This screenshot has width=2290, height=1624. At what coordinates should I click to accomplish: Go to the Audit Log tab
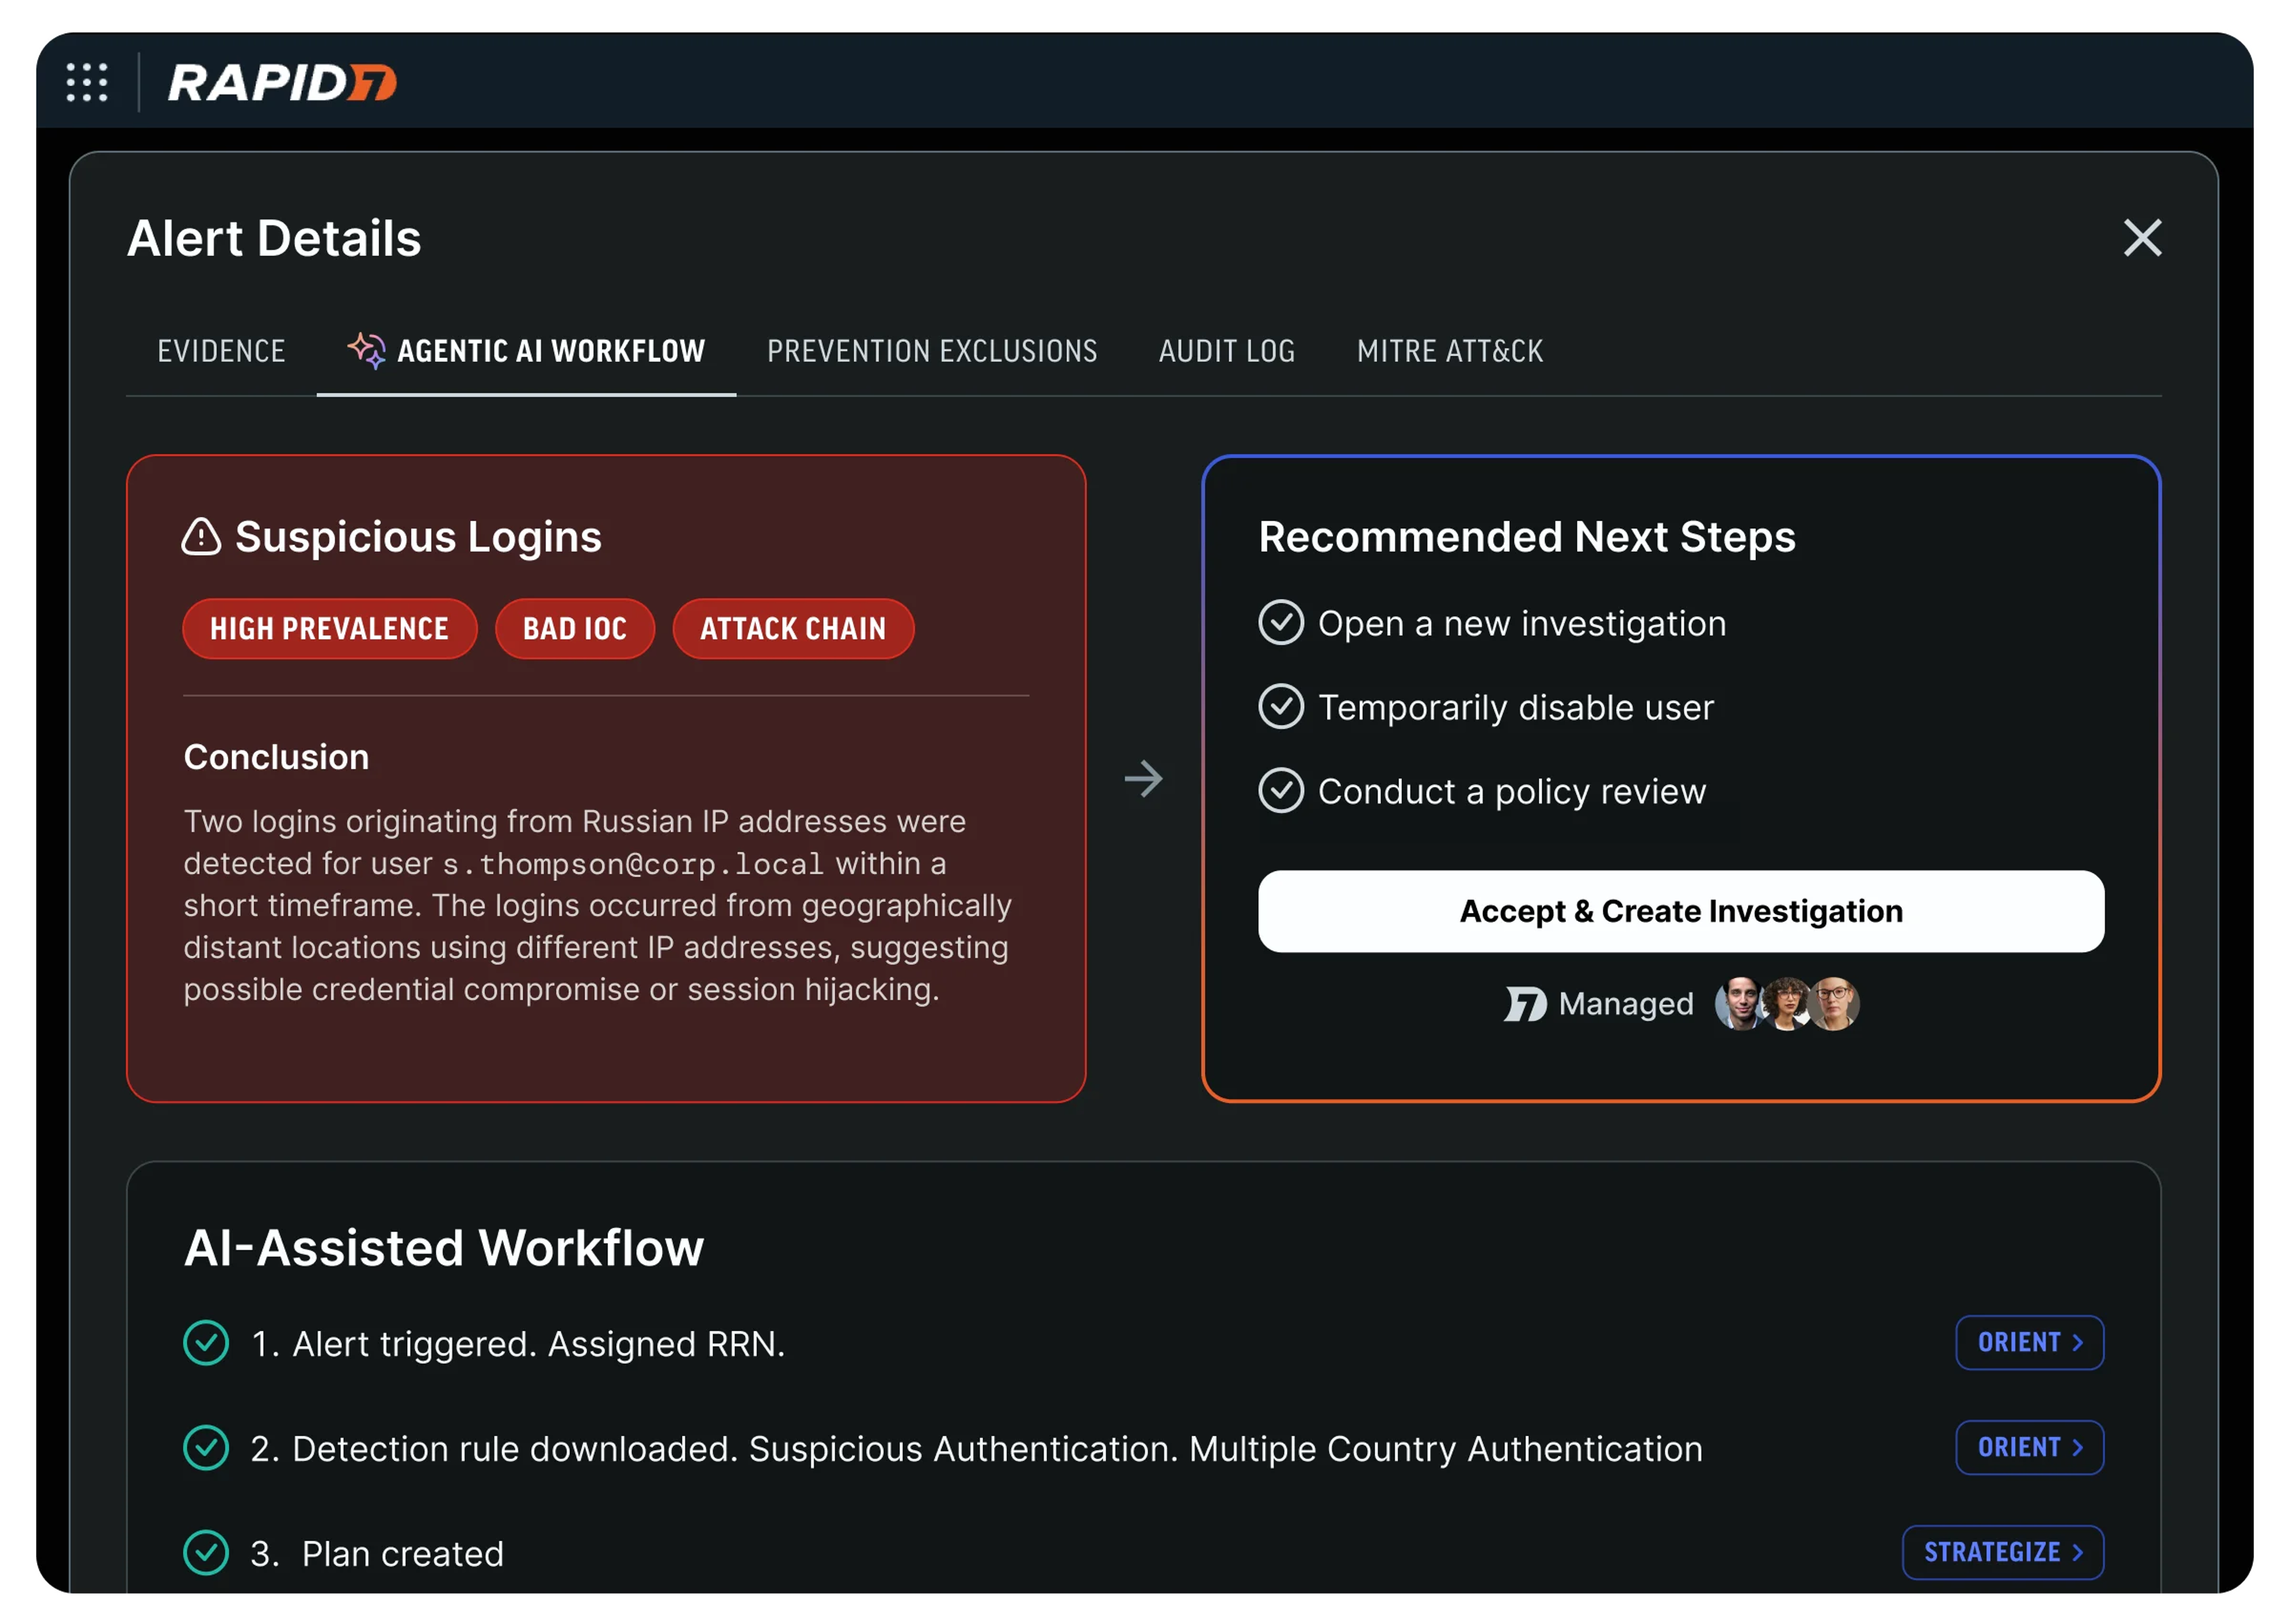pos(1227,351)
